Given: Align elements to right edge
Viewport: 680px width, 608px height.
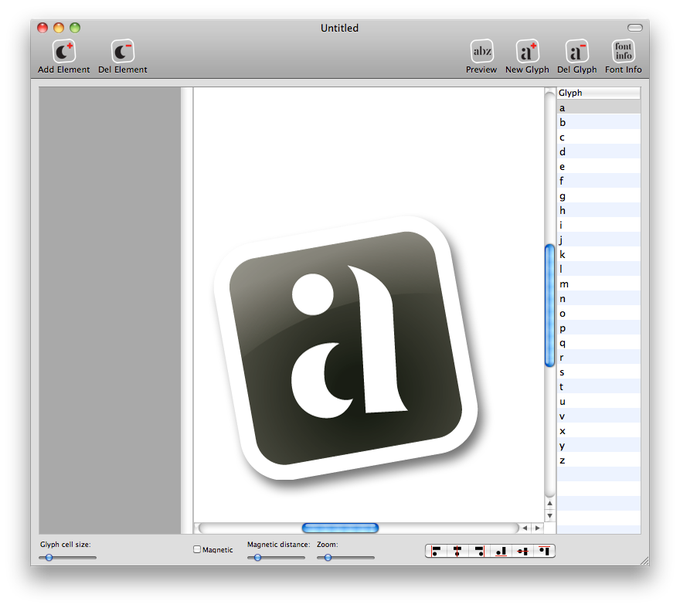Looking at the screenshot, I should coord(479,551).
